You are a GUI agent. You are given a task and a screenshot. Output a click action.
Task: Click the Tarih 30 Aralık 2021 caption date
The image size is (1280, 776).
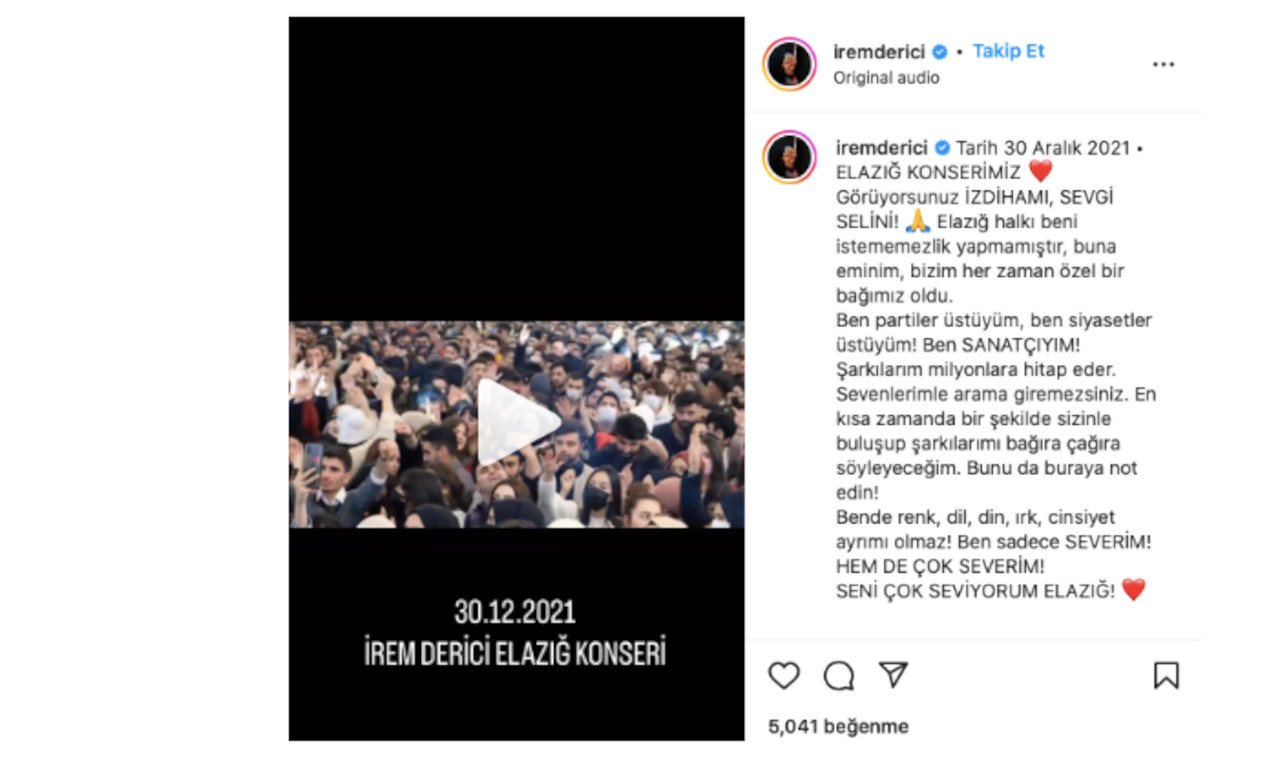click(1042, 148)
